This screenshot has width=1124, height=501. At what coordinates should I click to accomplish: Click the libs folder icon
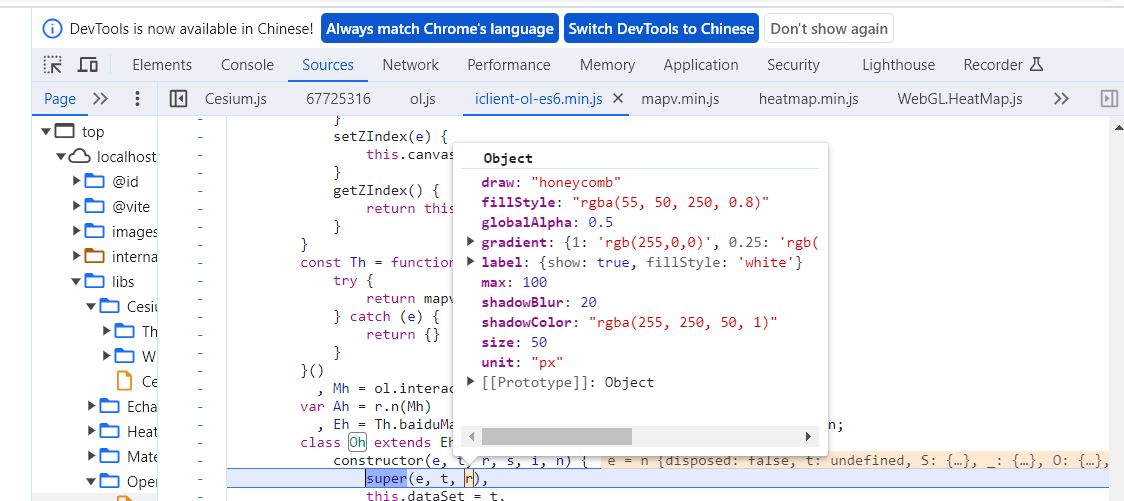tap(95, 282)
